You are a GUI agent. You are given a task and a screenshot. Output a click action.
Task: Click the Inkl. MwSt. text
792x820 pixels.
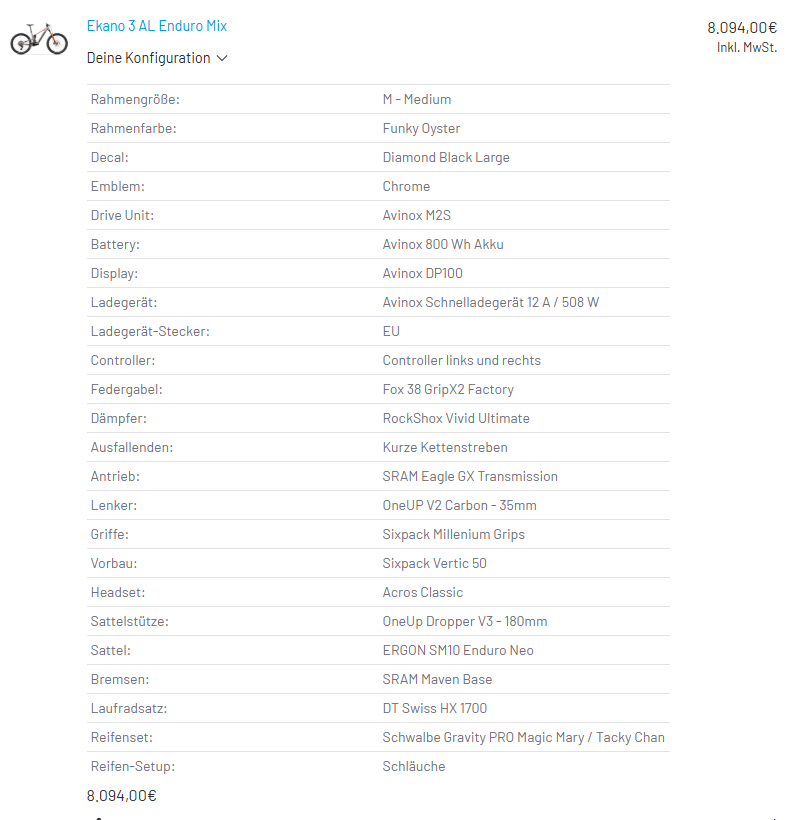pos(746,48)
